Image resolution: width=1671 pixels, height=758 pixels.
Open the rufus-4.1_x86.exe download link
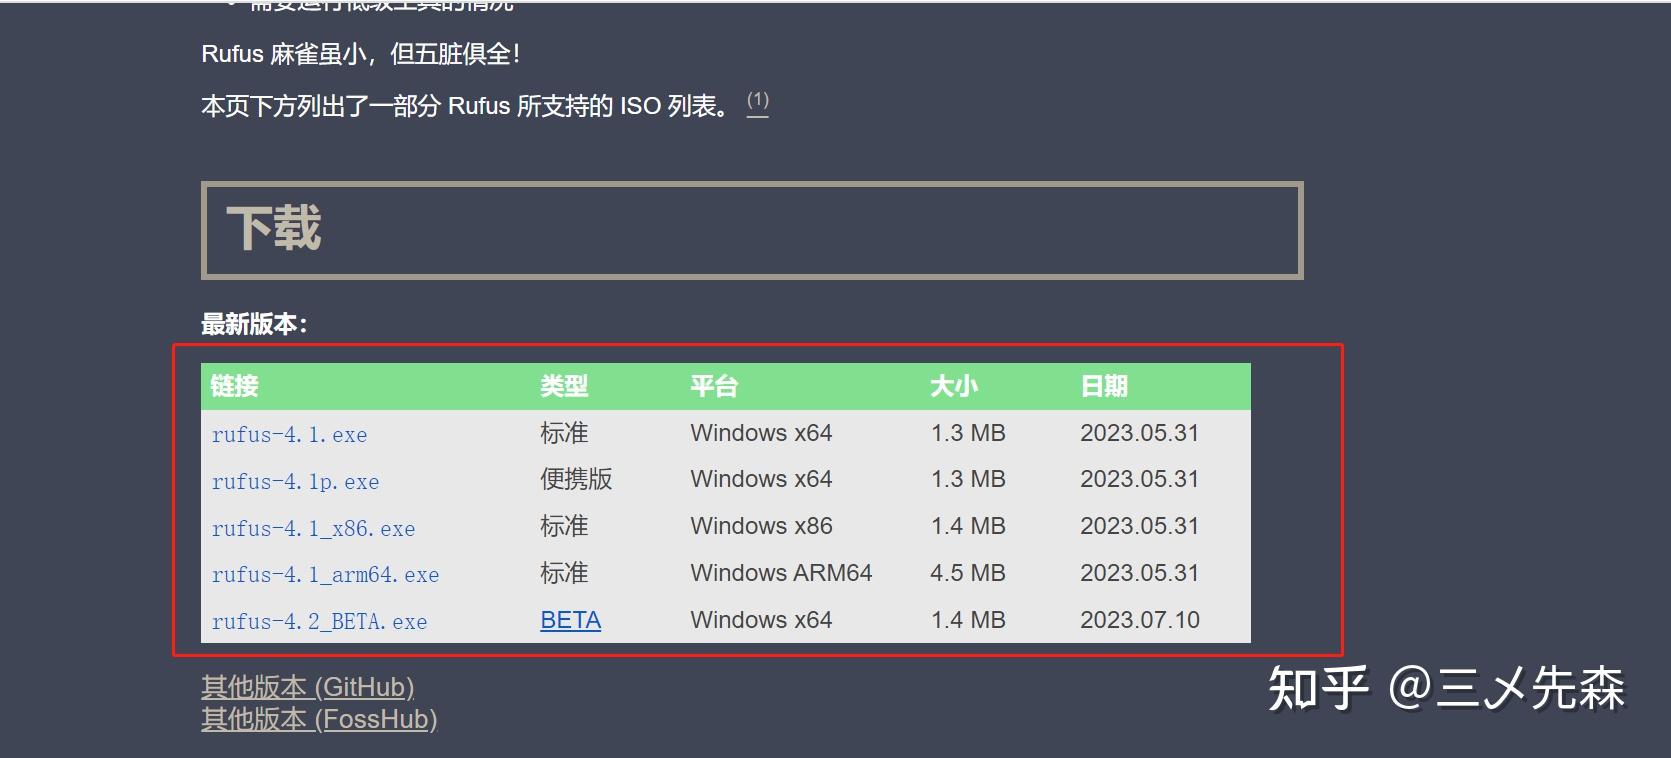coord(313,528)
